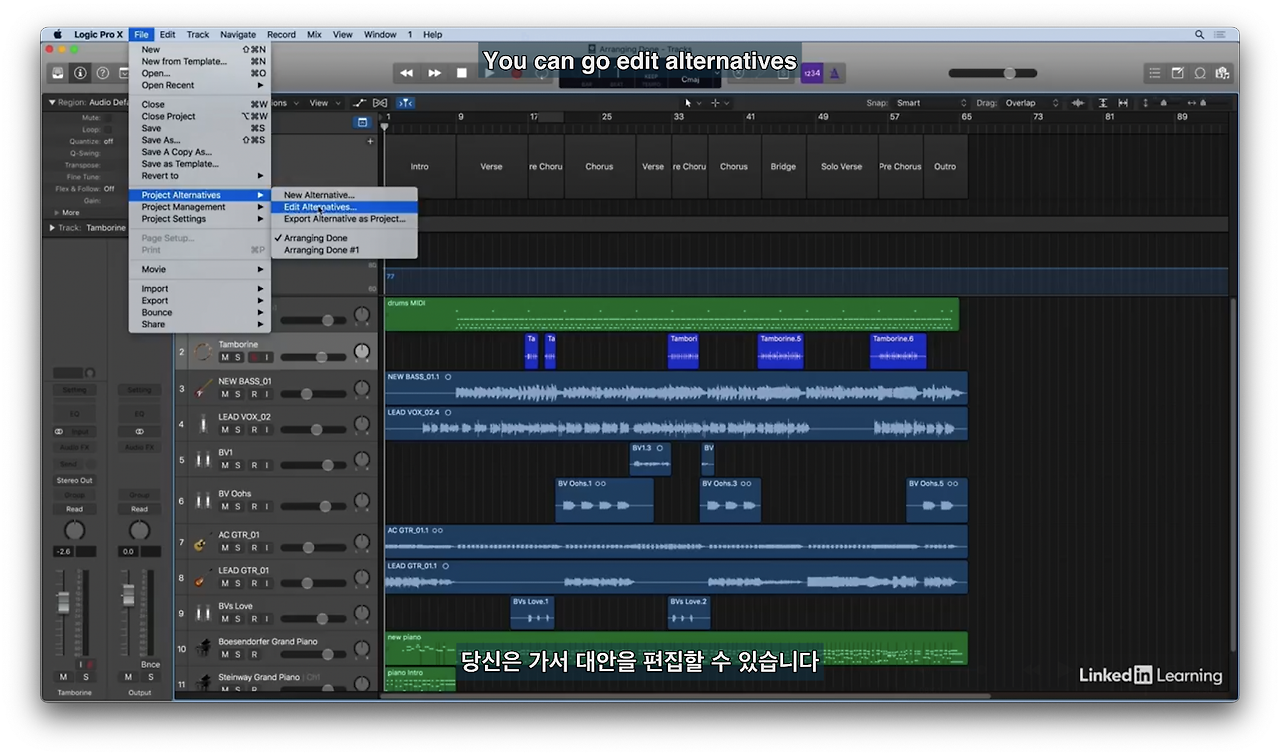Click the LEAD VOX_02 microphone icon

tap(203, 424)
